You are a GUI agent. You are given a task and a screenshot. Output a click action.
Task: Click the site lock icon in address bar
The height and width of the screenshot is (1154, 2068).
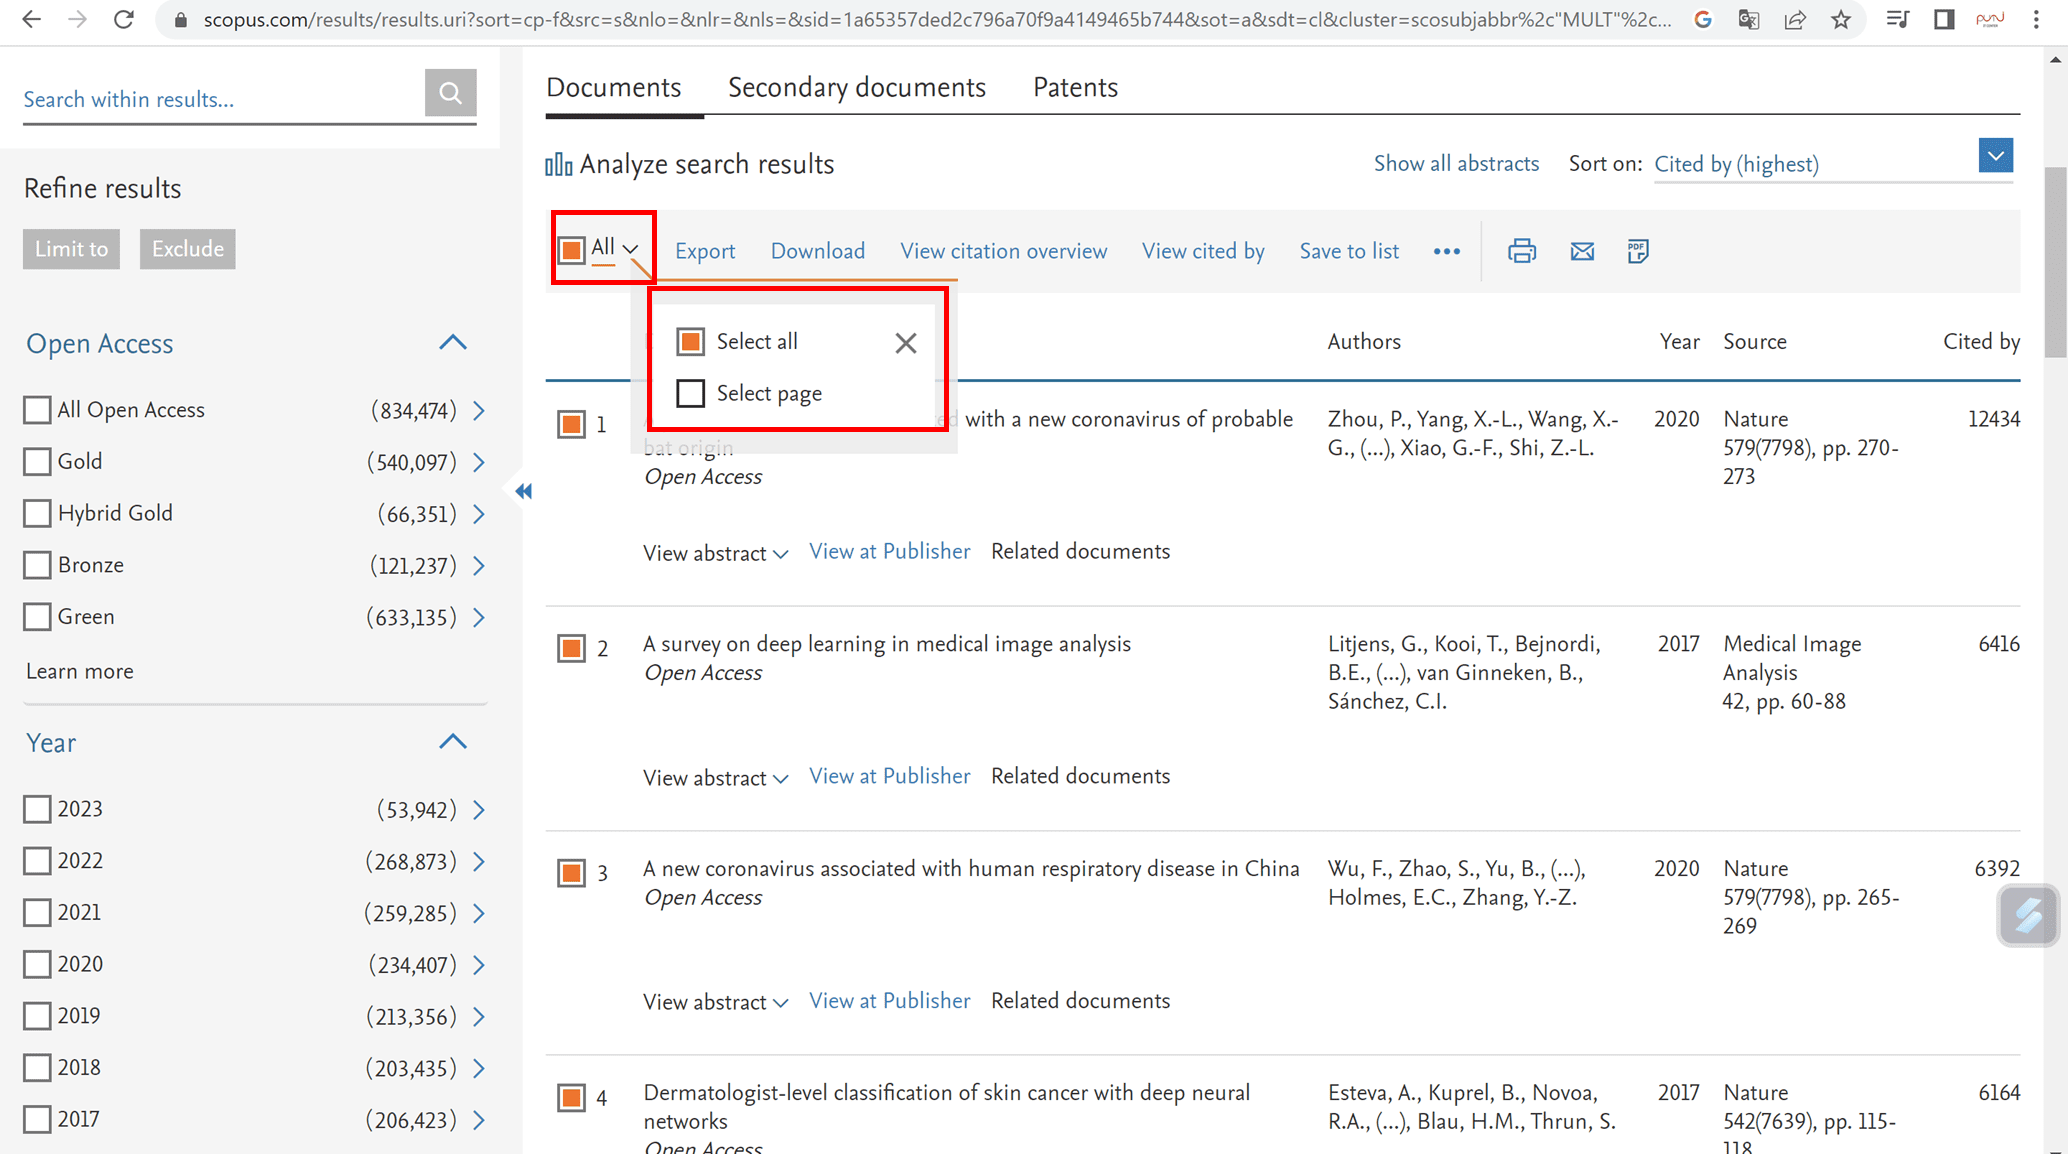pos(180,20)
